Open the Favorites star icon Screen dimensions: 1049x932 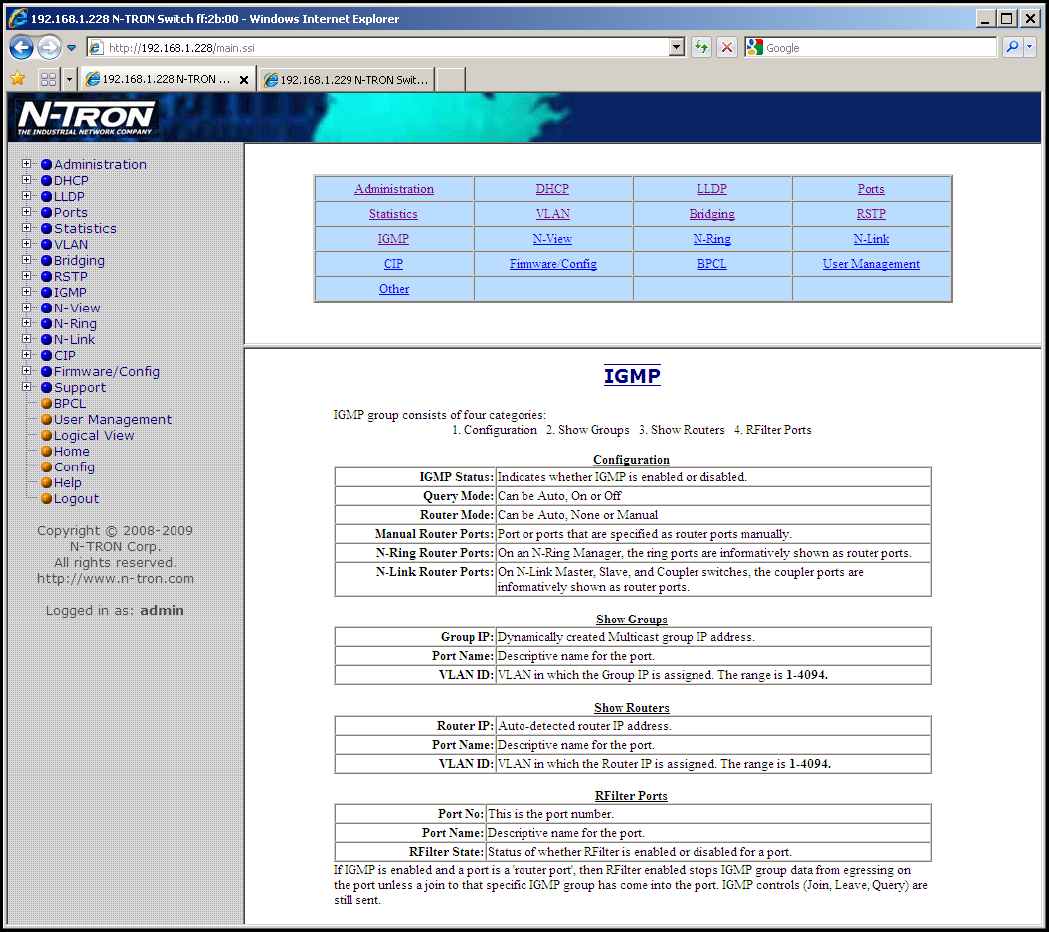point(18,79)
